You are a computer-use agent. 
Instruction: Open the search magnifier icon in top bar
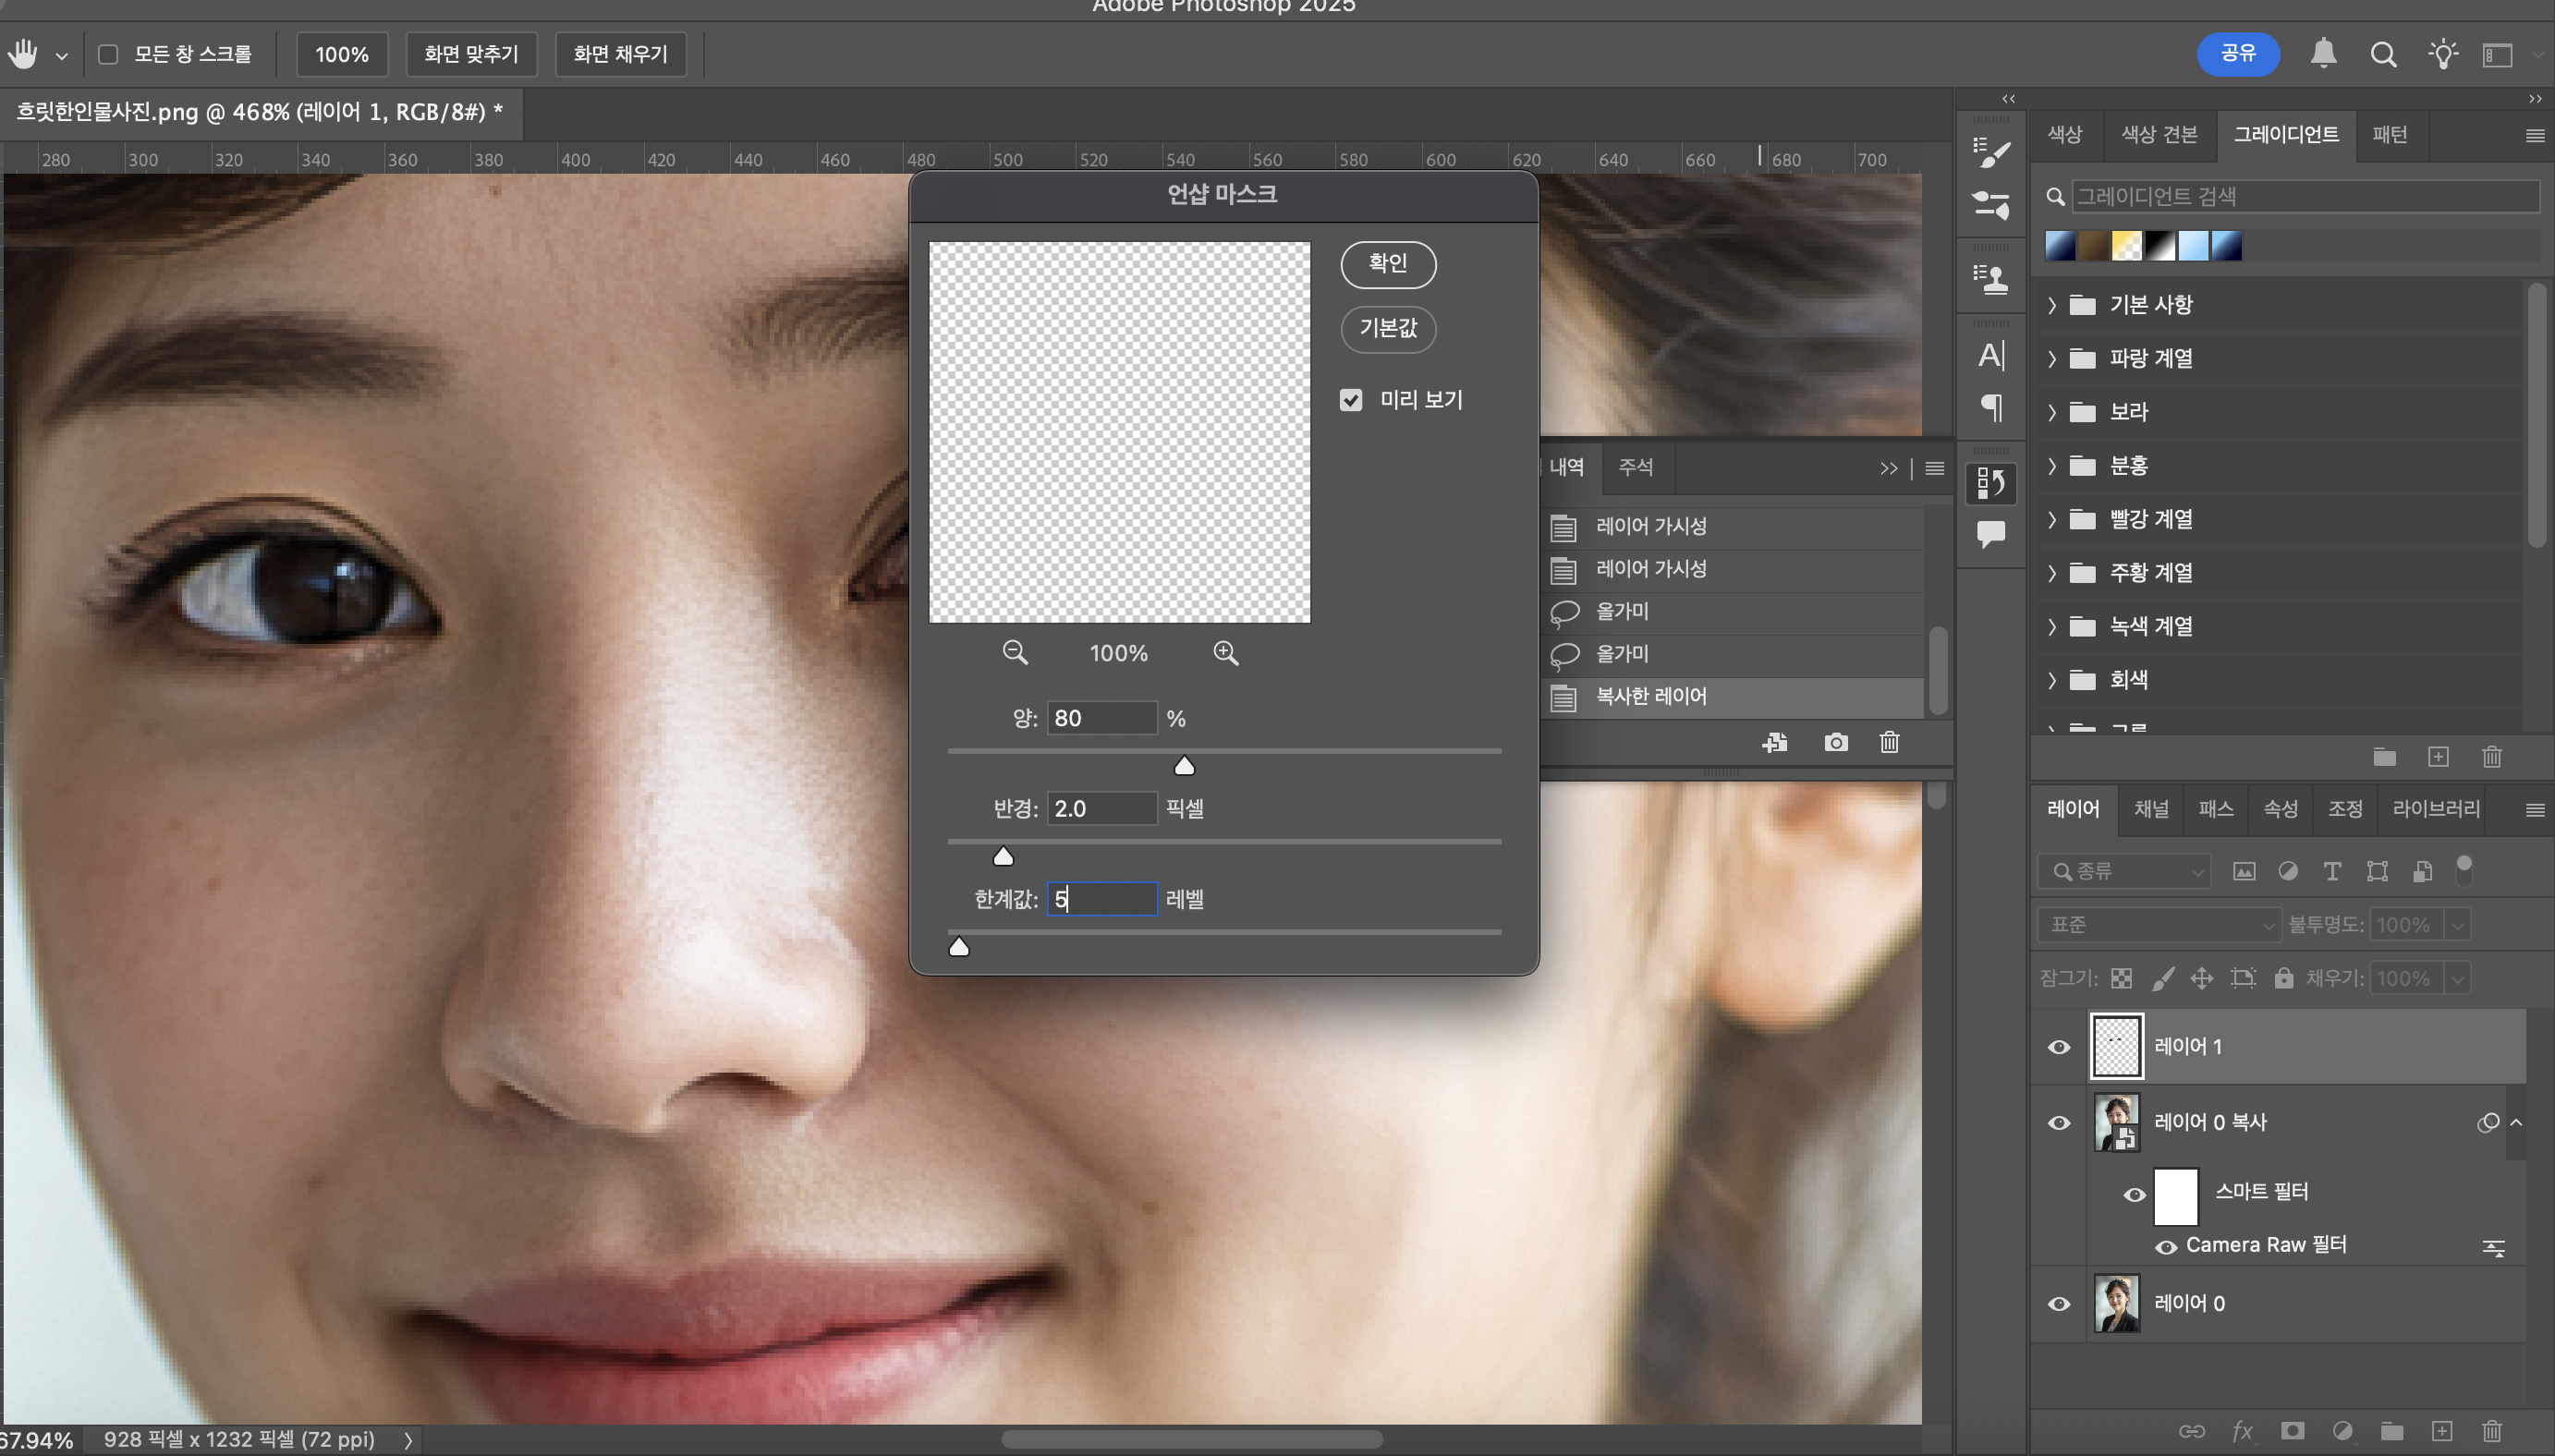(x=2383, y=54)
